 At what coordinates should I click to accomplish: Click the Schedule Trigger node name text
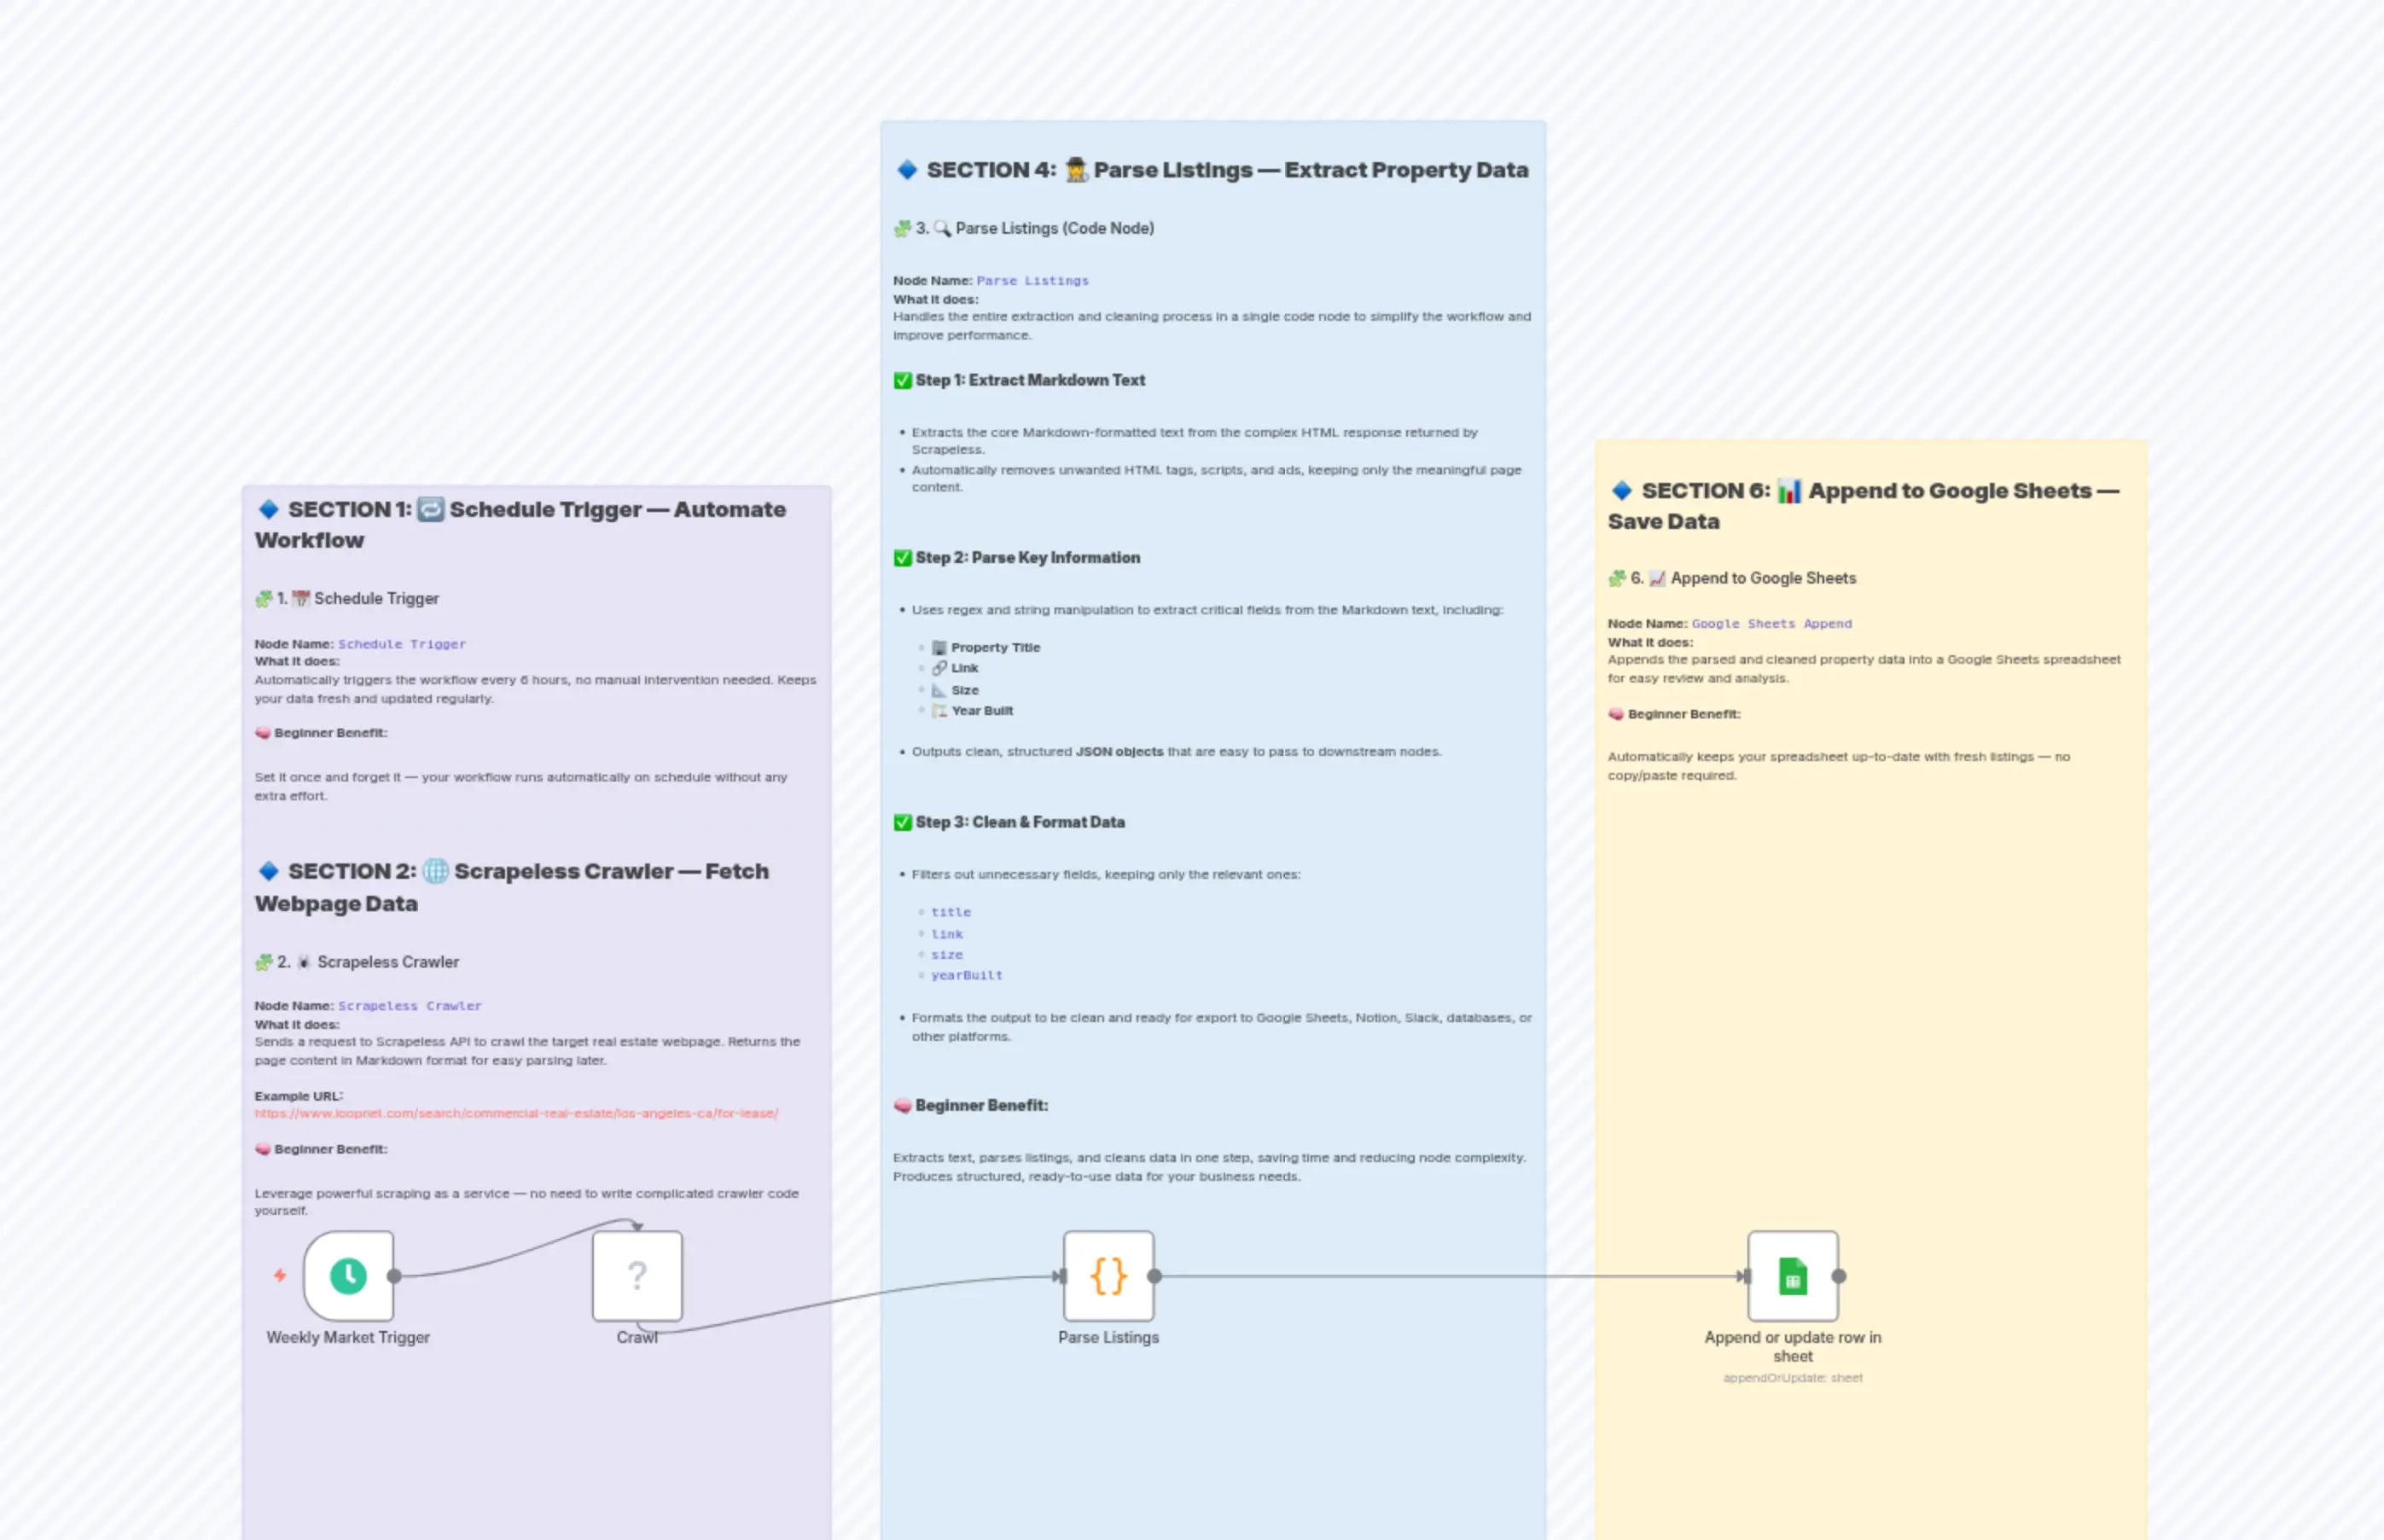click(402, 643)
